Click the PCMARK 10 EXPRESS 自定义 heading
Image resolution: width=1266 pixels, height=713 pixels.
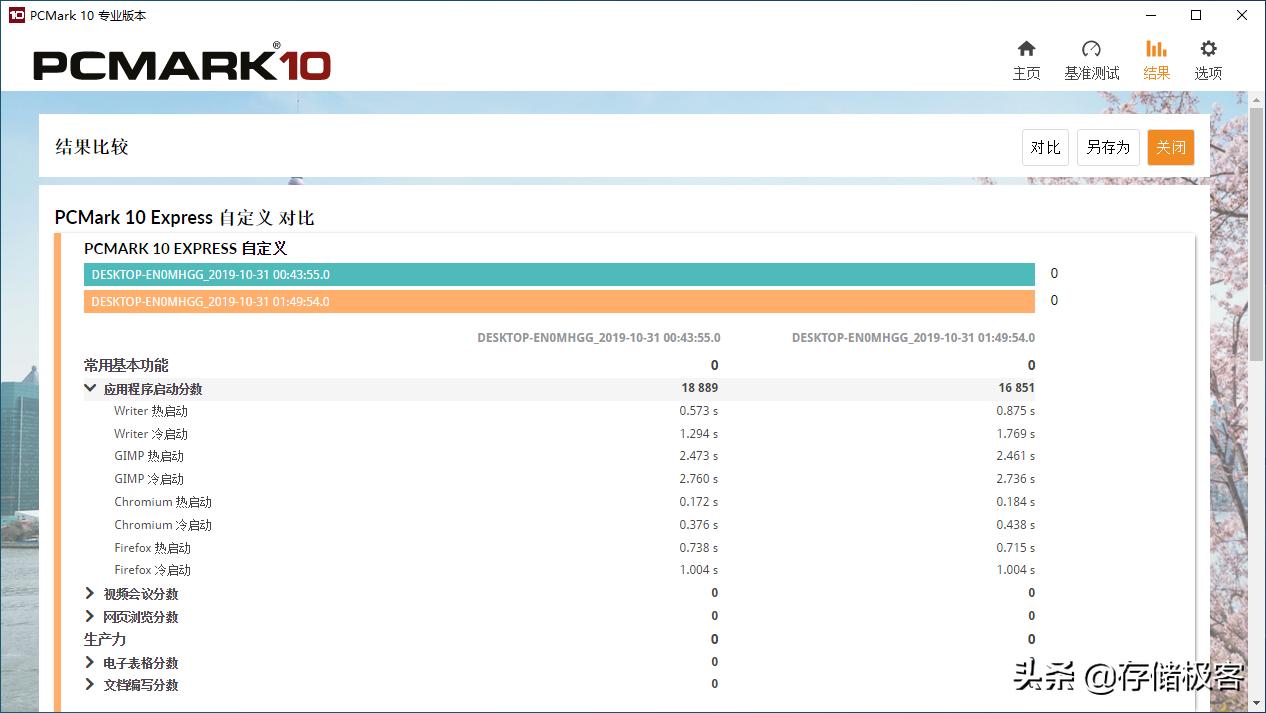pos(186,248)
